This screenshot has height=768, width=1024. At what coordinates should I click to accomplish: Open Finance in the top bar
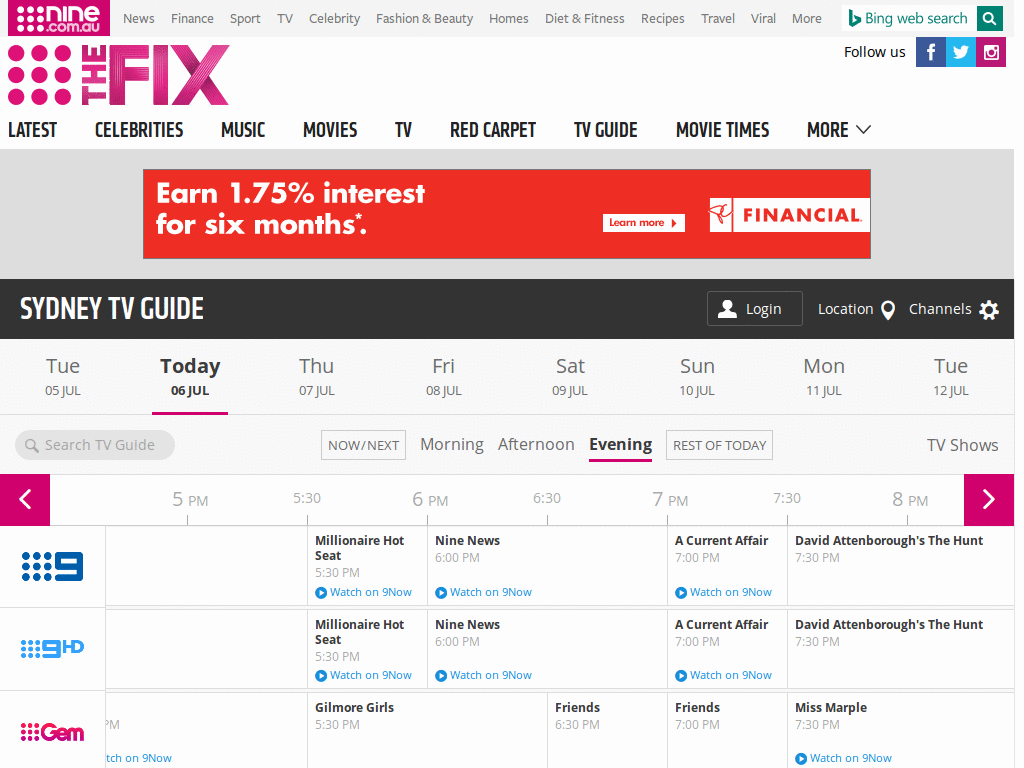point(192,18)
